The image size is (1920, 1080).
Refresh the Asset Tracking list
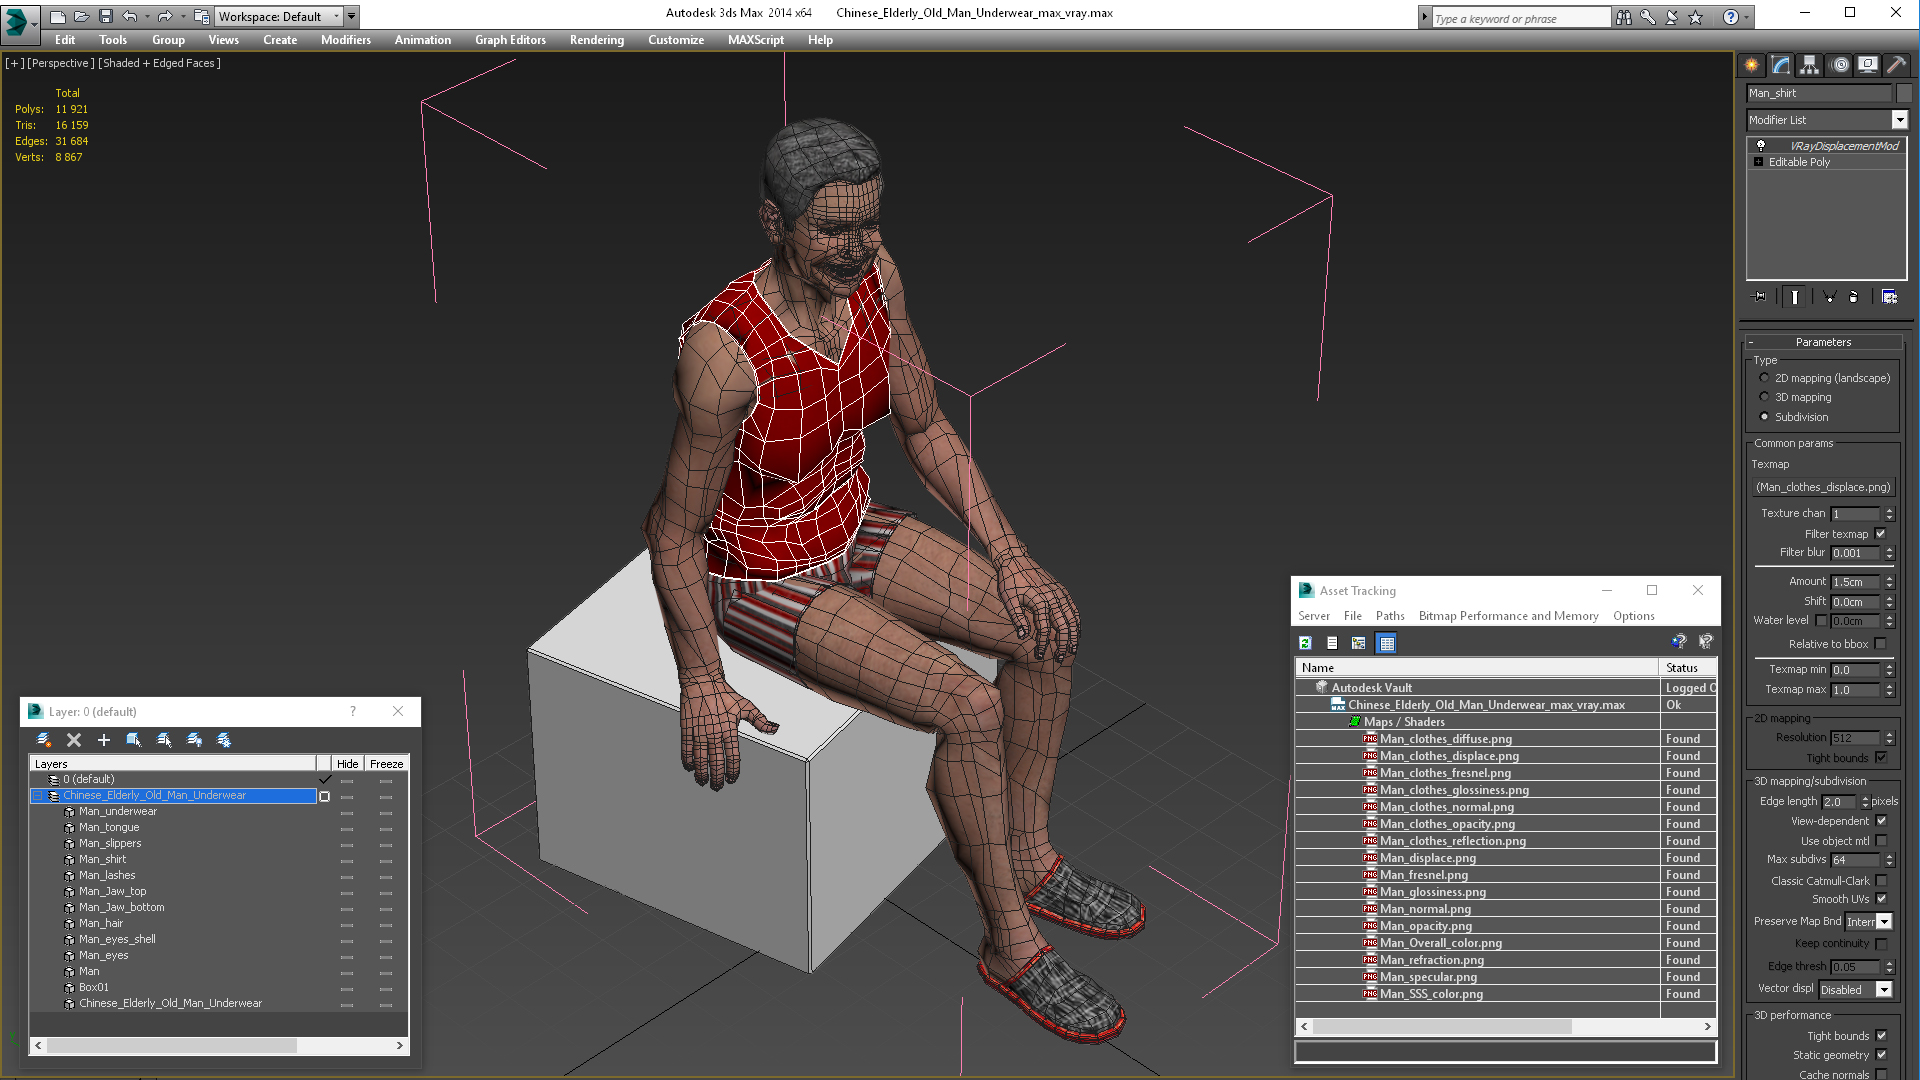tap(1305, 643)
